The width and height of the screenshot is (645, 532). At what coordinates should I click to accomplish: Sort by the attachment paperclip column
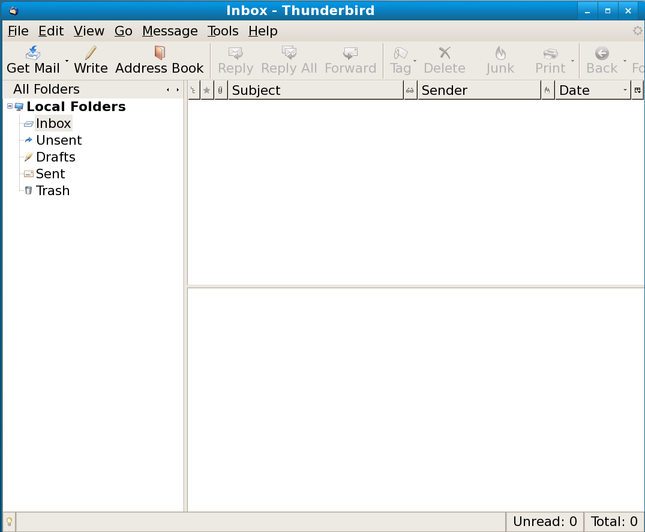coord(220,90)
